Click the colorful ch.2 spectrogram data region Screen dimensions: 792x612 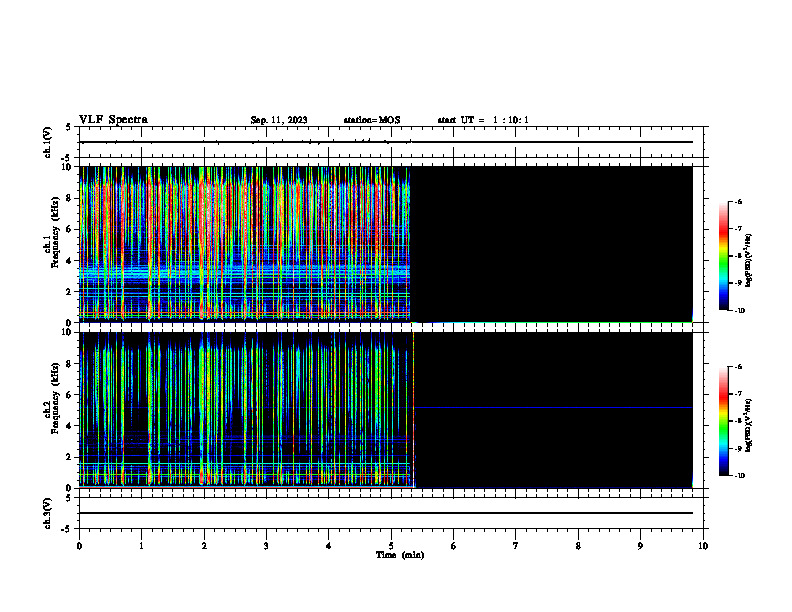coord(246,410)
